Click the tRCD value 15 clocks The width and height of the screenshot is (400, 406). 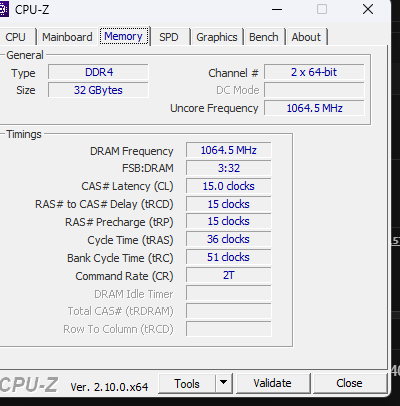(229, 204)
